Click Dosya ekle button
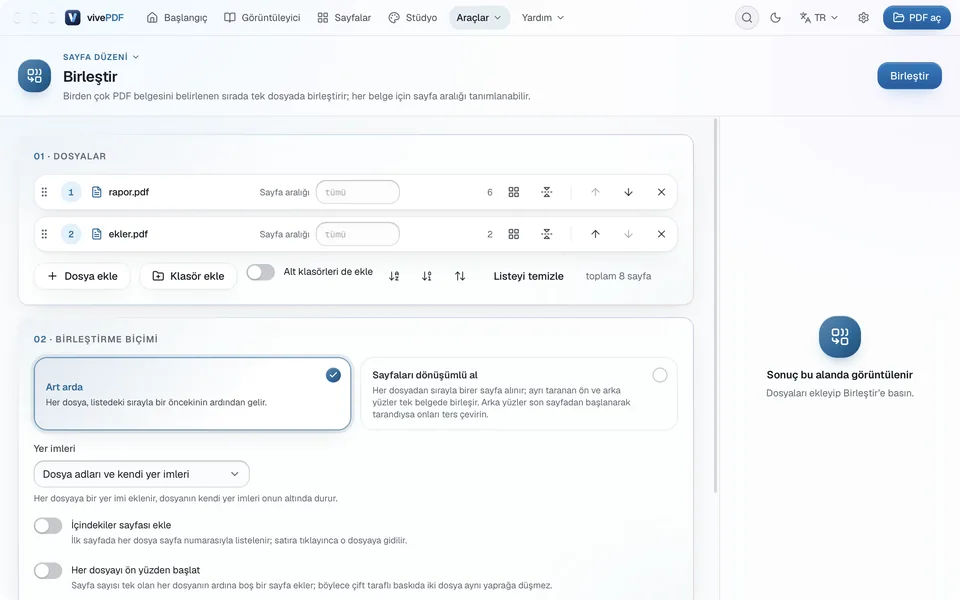The width and height of the screenshot is (960, 600). click(82, 276)
